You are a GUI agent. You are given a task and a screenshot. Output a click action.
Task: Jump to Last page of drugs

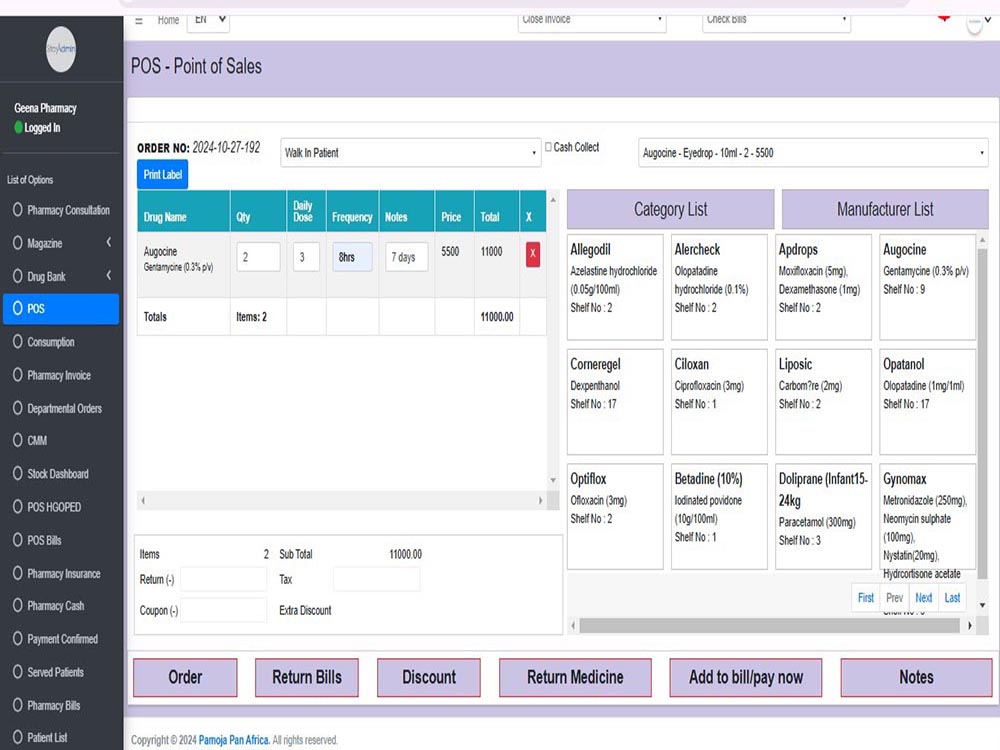952,598
